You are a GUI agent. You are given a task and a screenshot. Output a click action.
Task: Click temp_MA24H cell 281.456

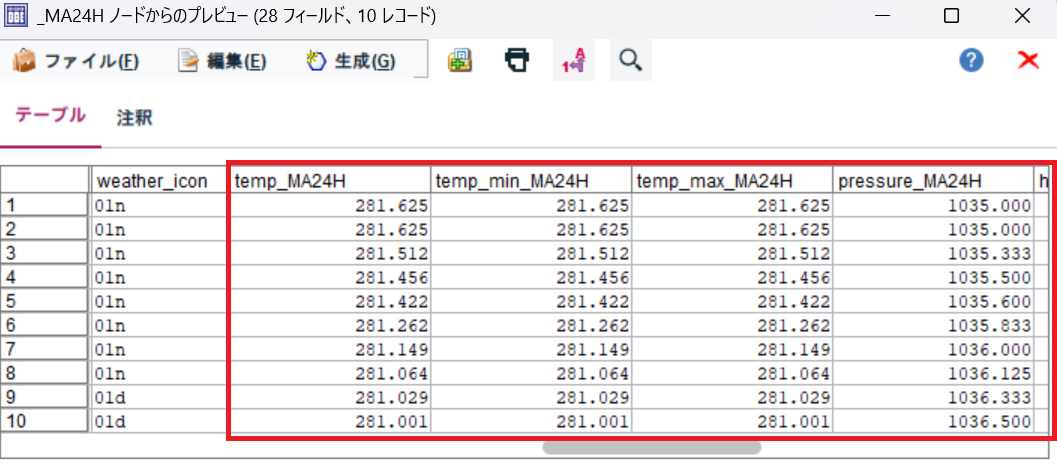pyautogui.click(x=329, y=278)
